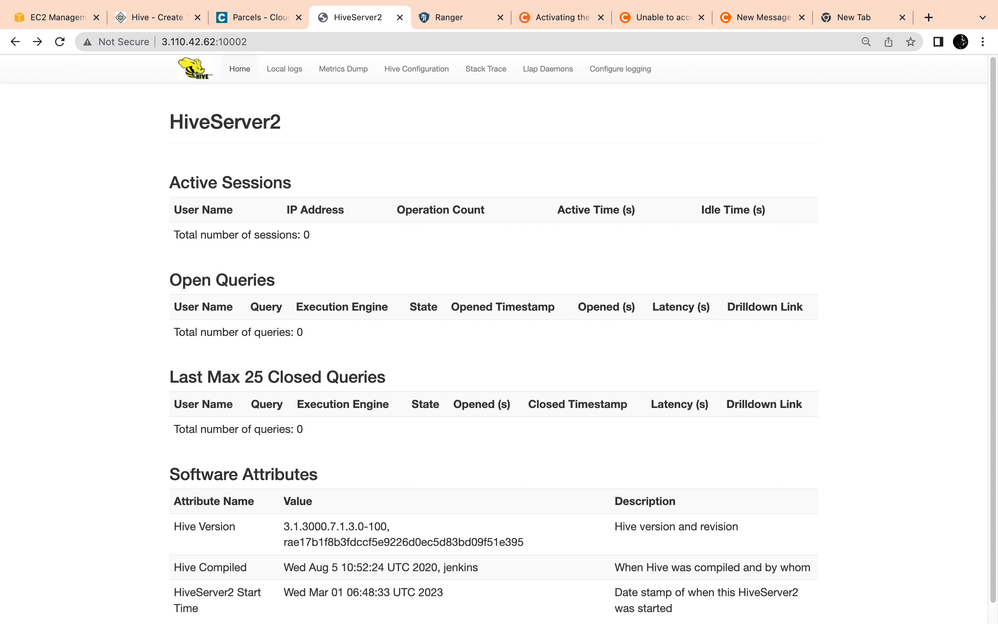Click Wed Aug 5 10:52:24 UTC 2020 value
998x624 pixels.
380,567
